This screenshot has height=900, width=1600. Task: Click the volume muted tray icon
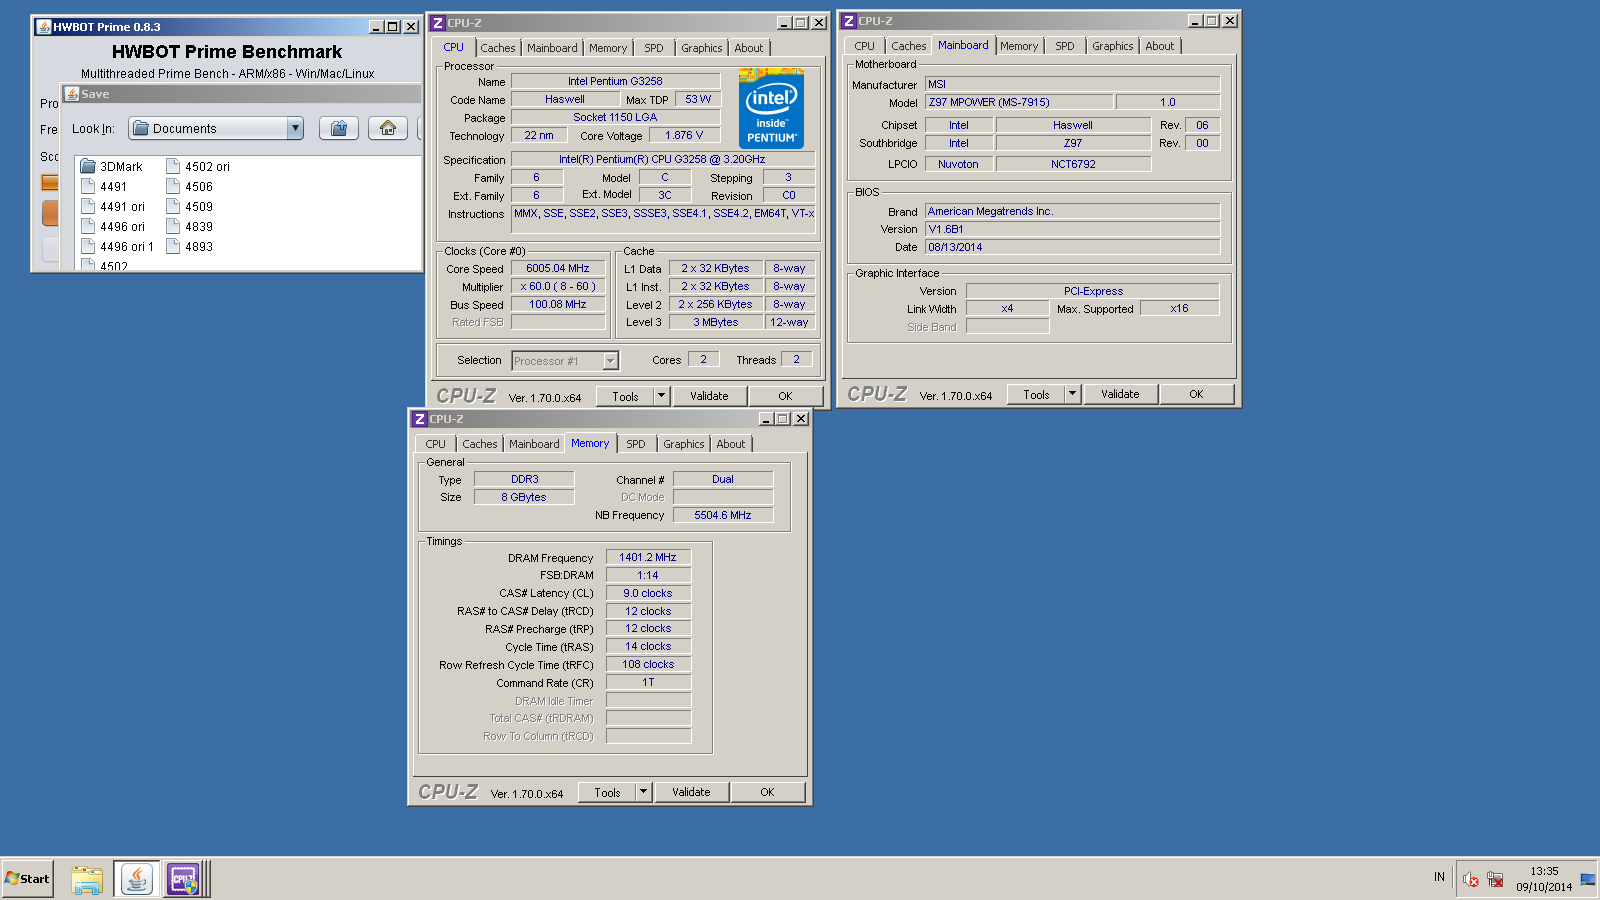tap(1470, 879)
